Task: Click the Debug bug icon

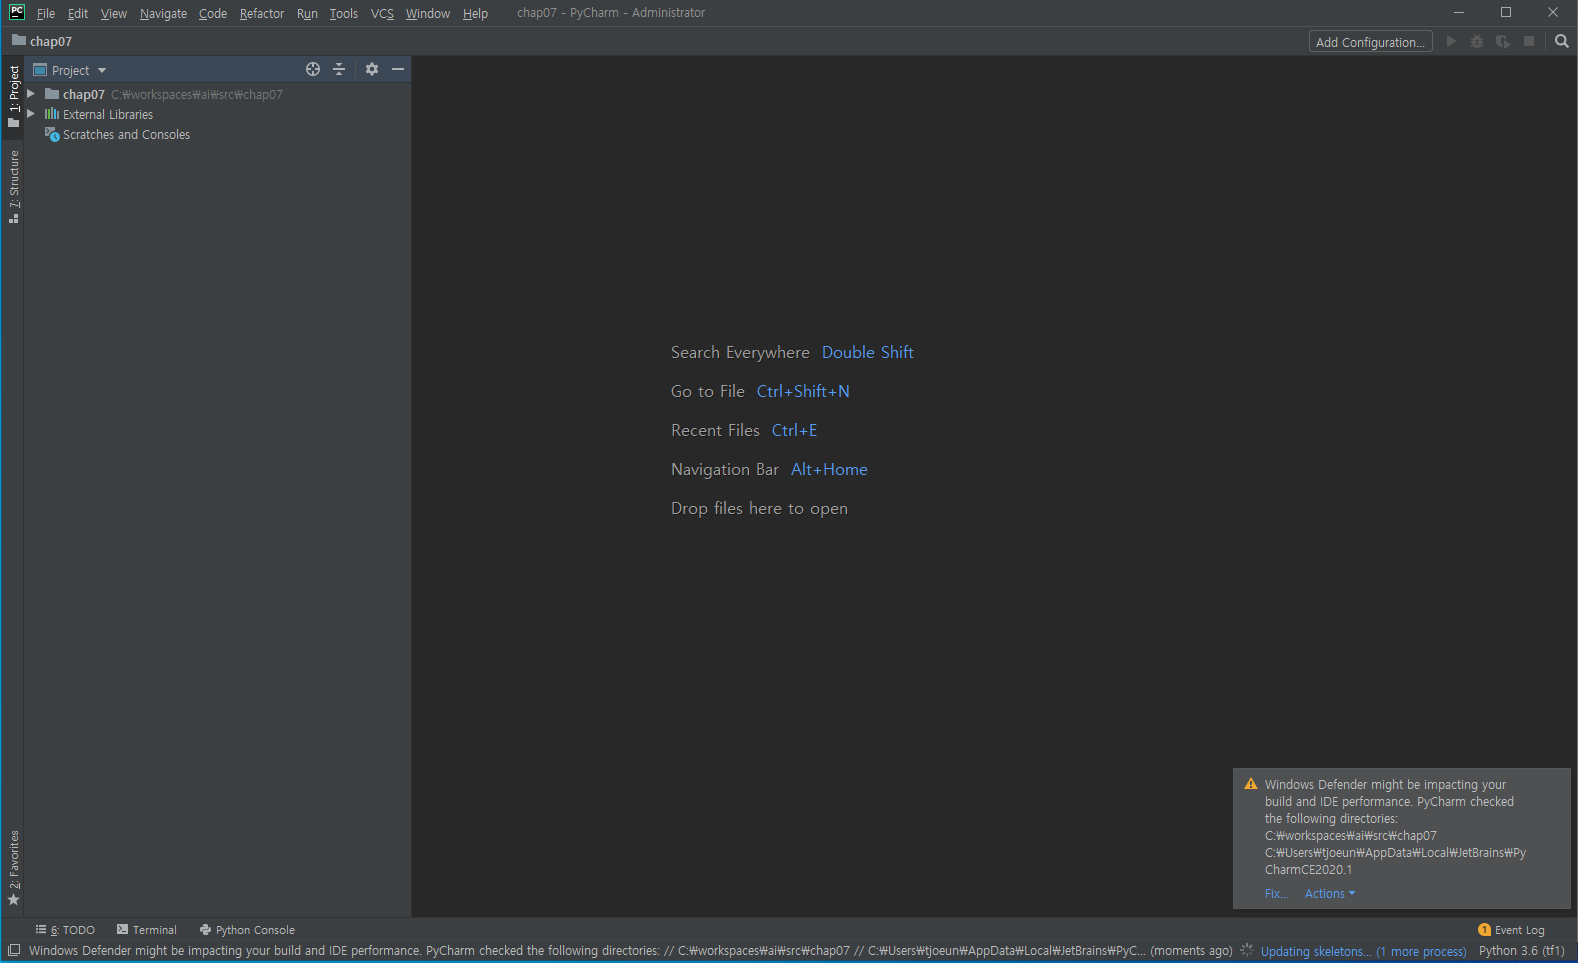Action: (1477, 41)
